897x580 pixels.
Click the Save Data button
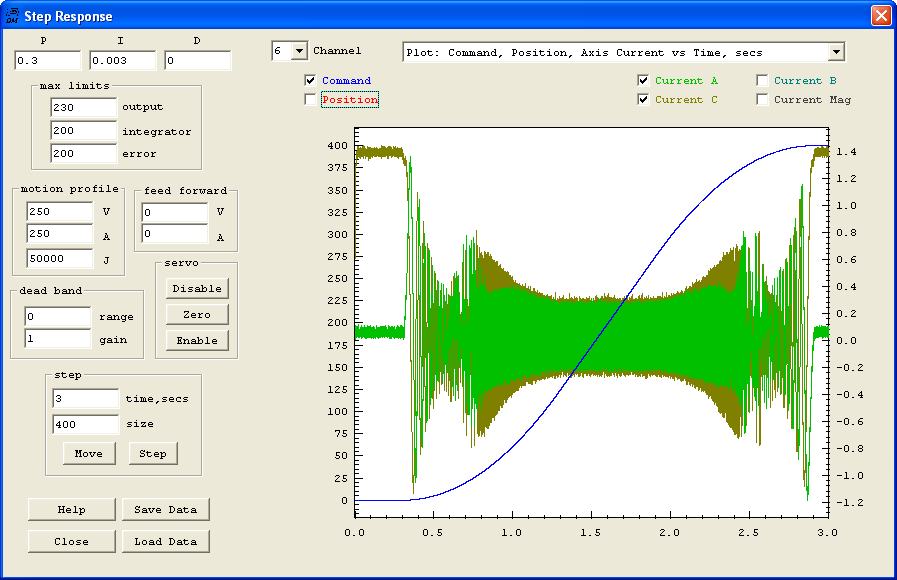click(166, 509)
